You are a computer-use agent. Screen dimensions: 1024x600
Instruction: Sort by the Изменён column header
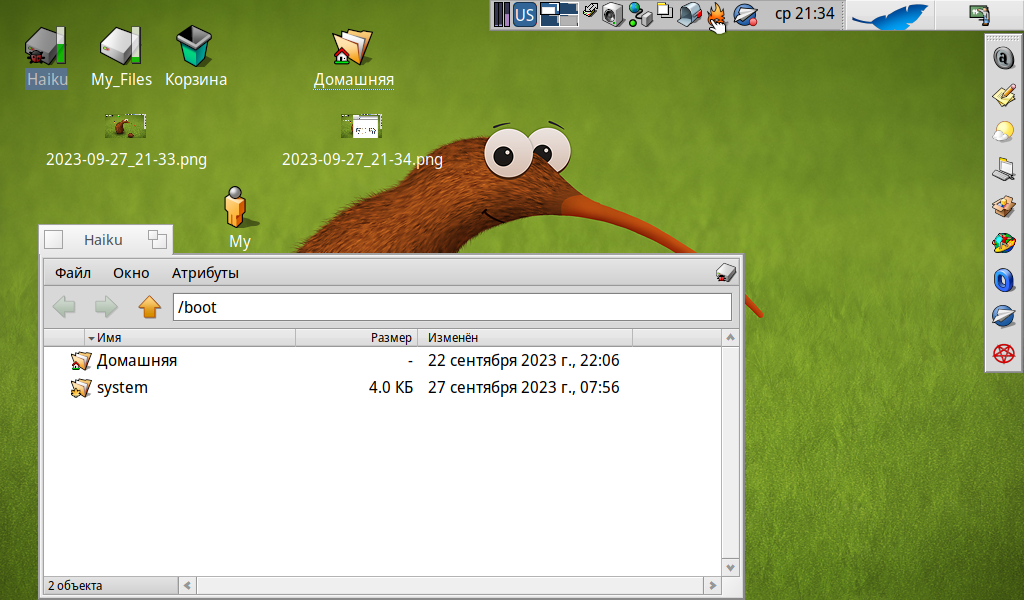(x=525, y=338)
